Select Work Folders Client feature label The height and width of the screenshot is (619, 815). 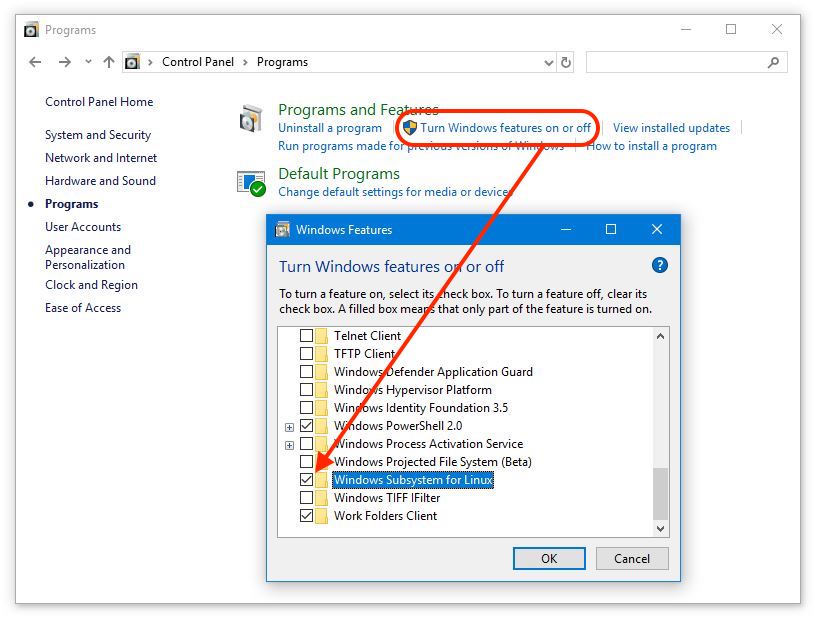[386, 516]
